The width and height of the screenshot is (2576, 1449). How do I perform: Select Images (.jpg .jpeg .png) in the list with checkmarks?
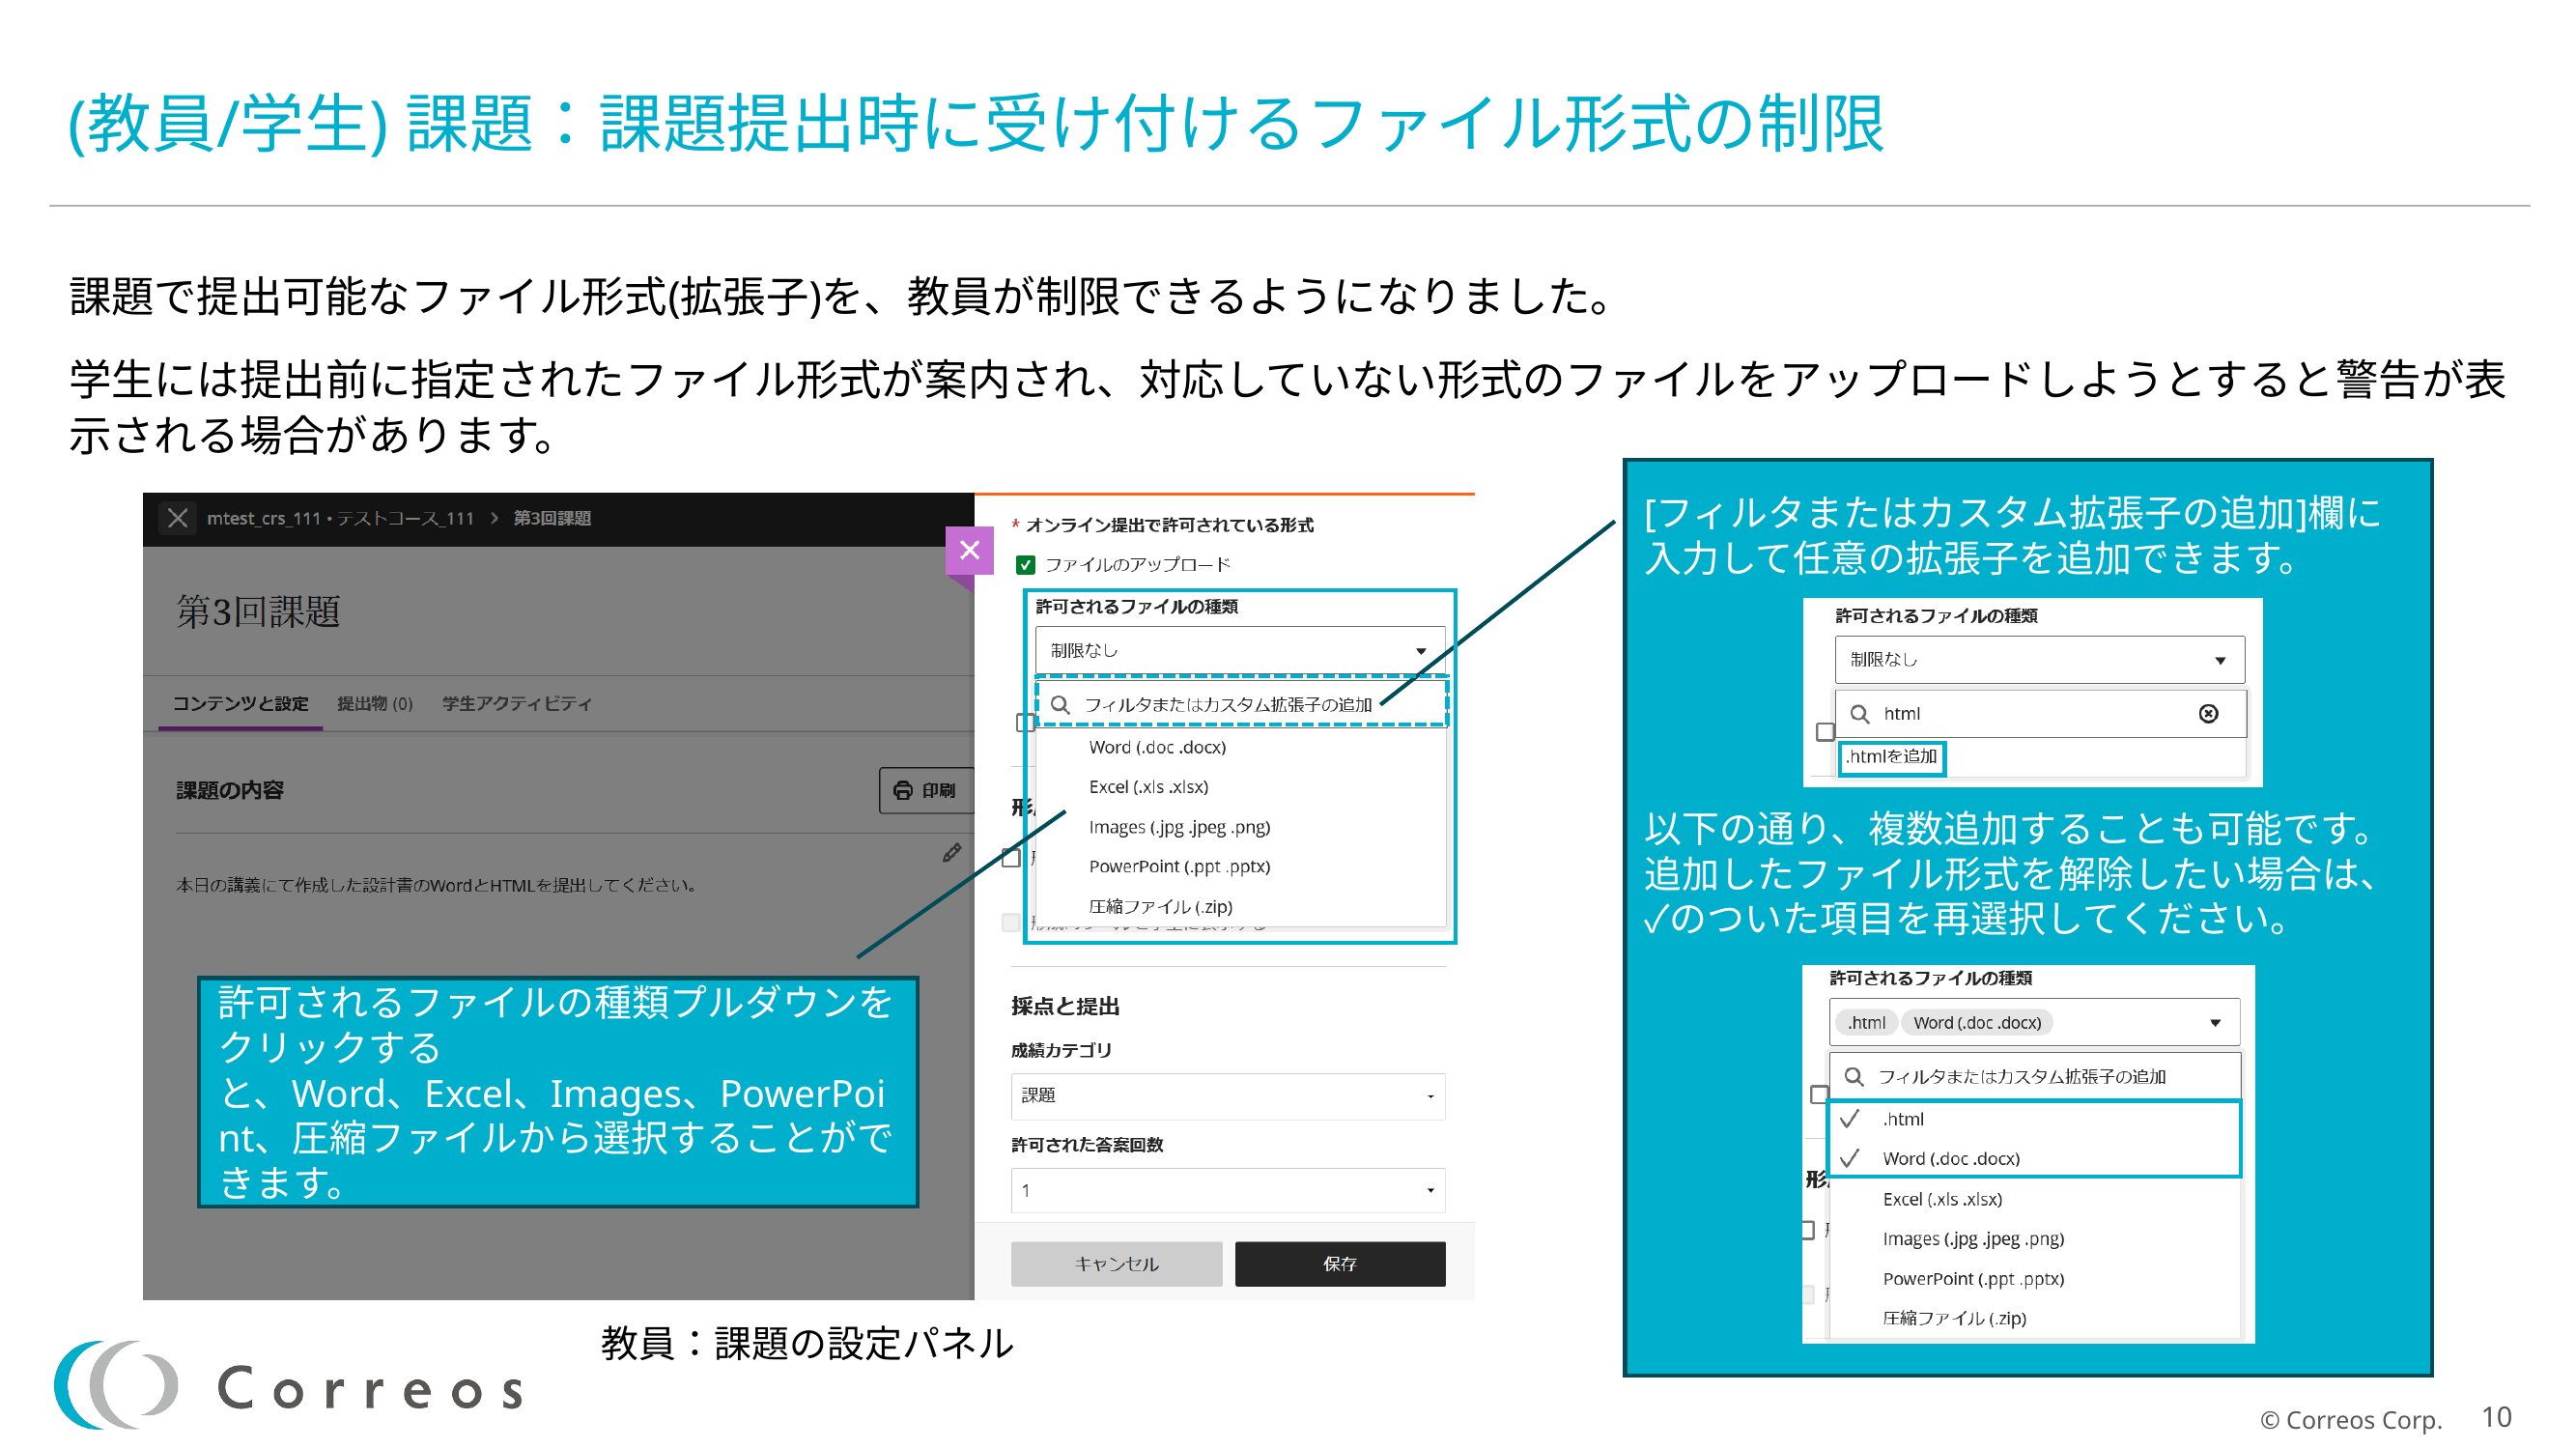[2035, 1238]
